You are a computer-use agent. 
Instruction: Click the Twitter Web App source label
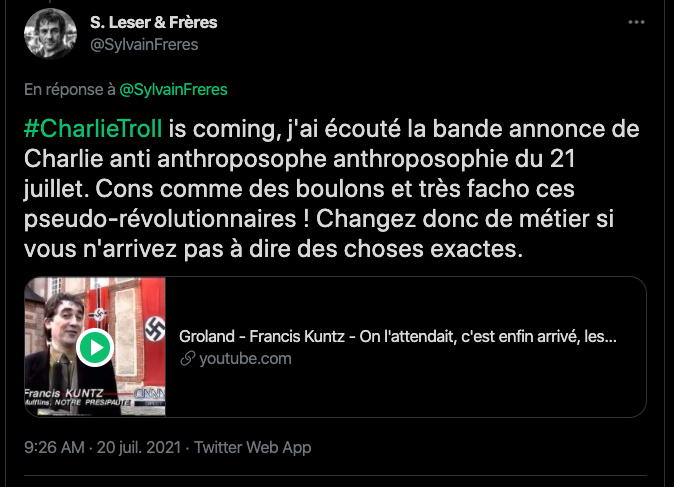coord(252,447)
